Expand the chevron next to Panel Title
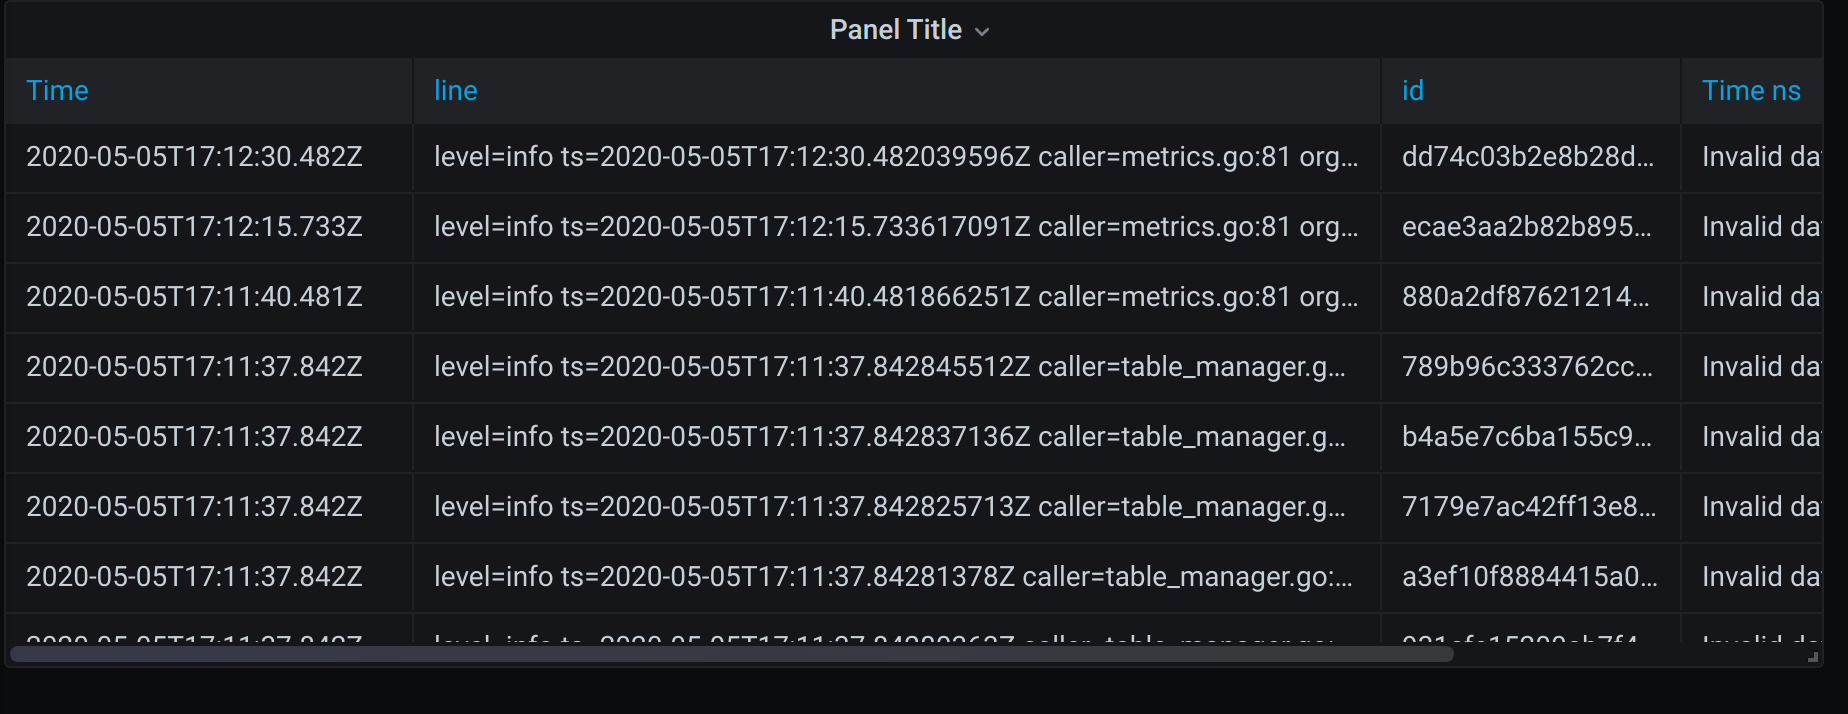This screenshot has height=714, width=1848. [x=981, y=31]
